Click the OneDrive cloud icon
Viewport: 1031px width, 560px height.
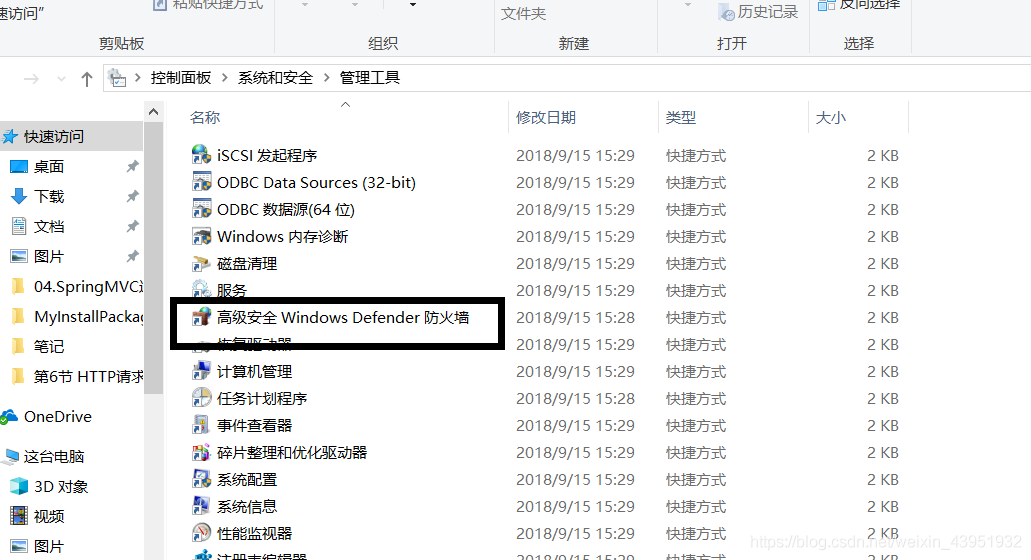tap(9, 416)
